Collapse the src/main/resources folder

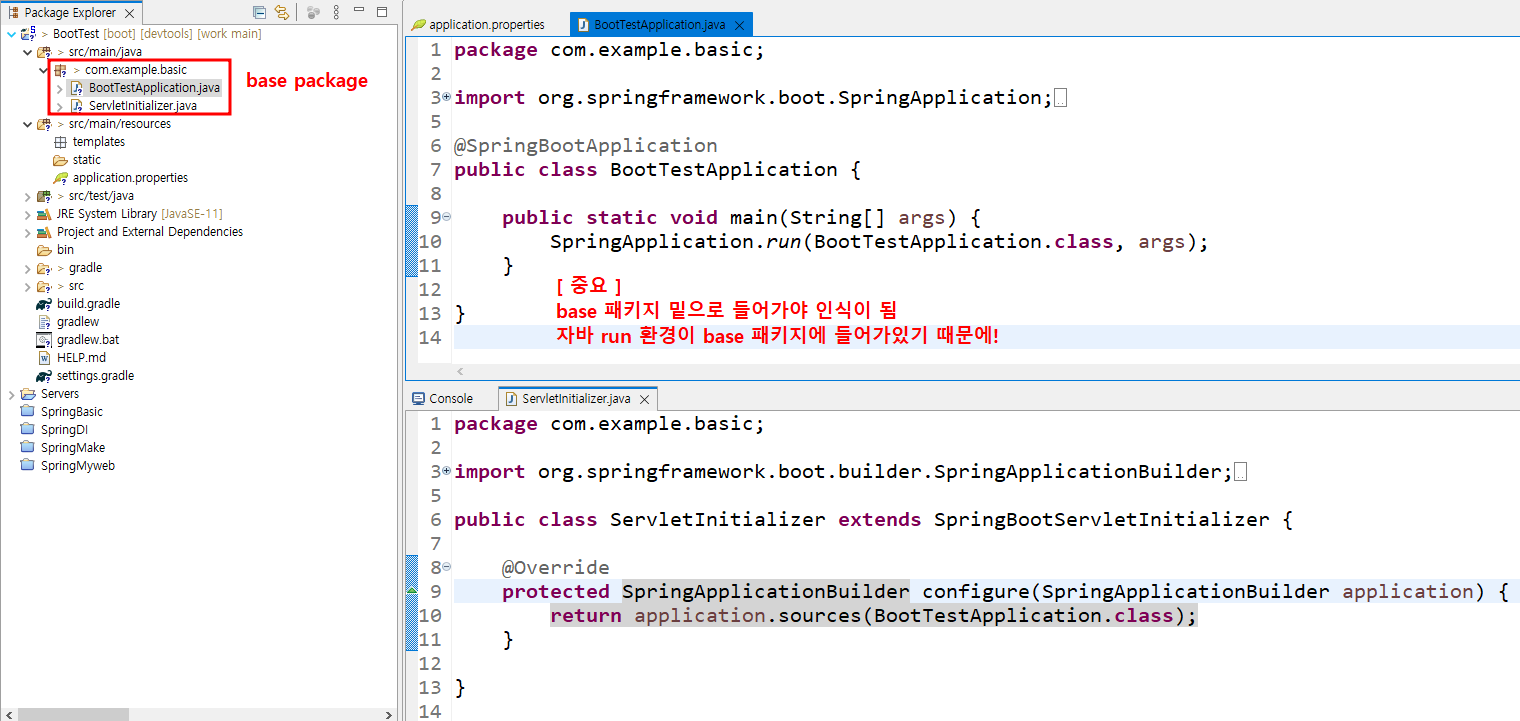pos(27,124)
